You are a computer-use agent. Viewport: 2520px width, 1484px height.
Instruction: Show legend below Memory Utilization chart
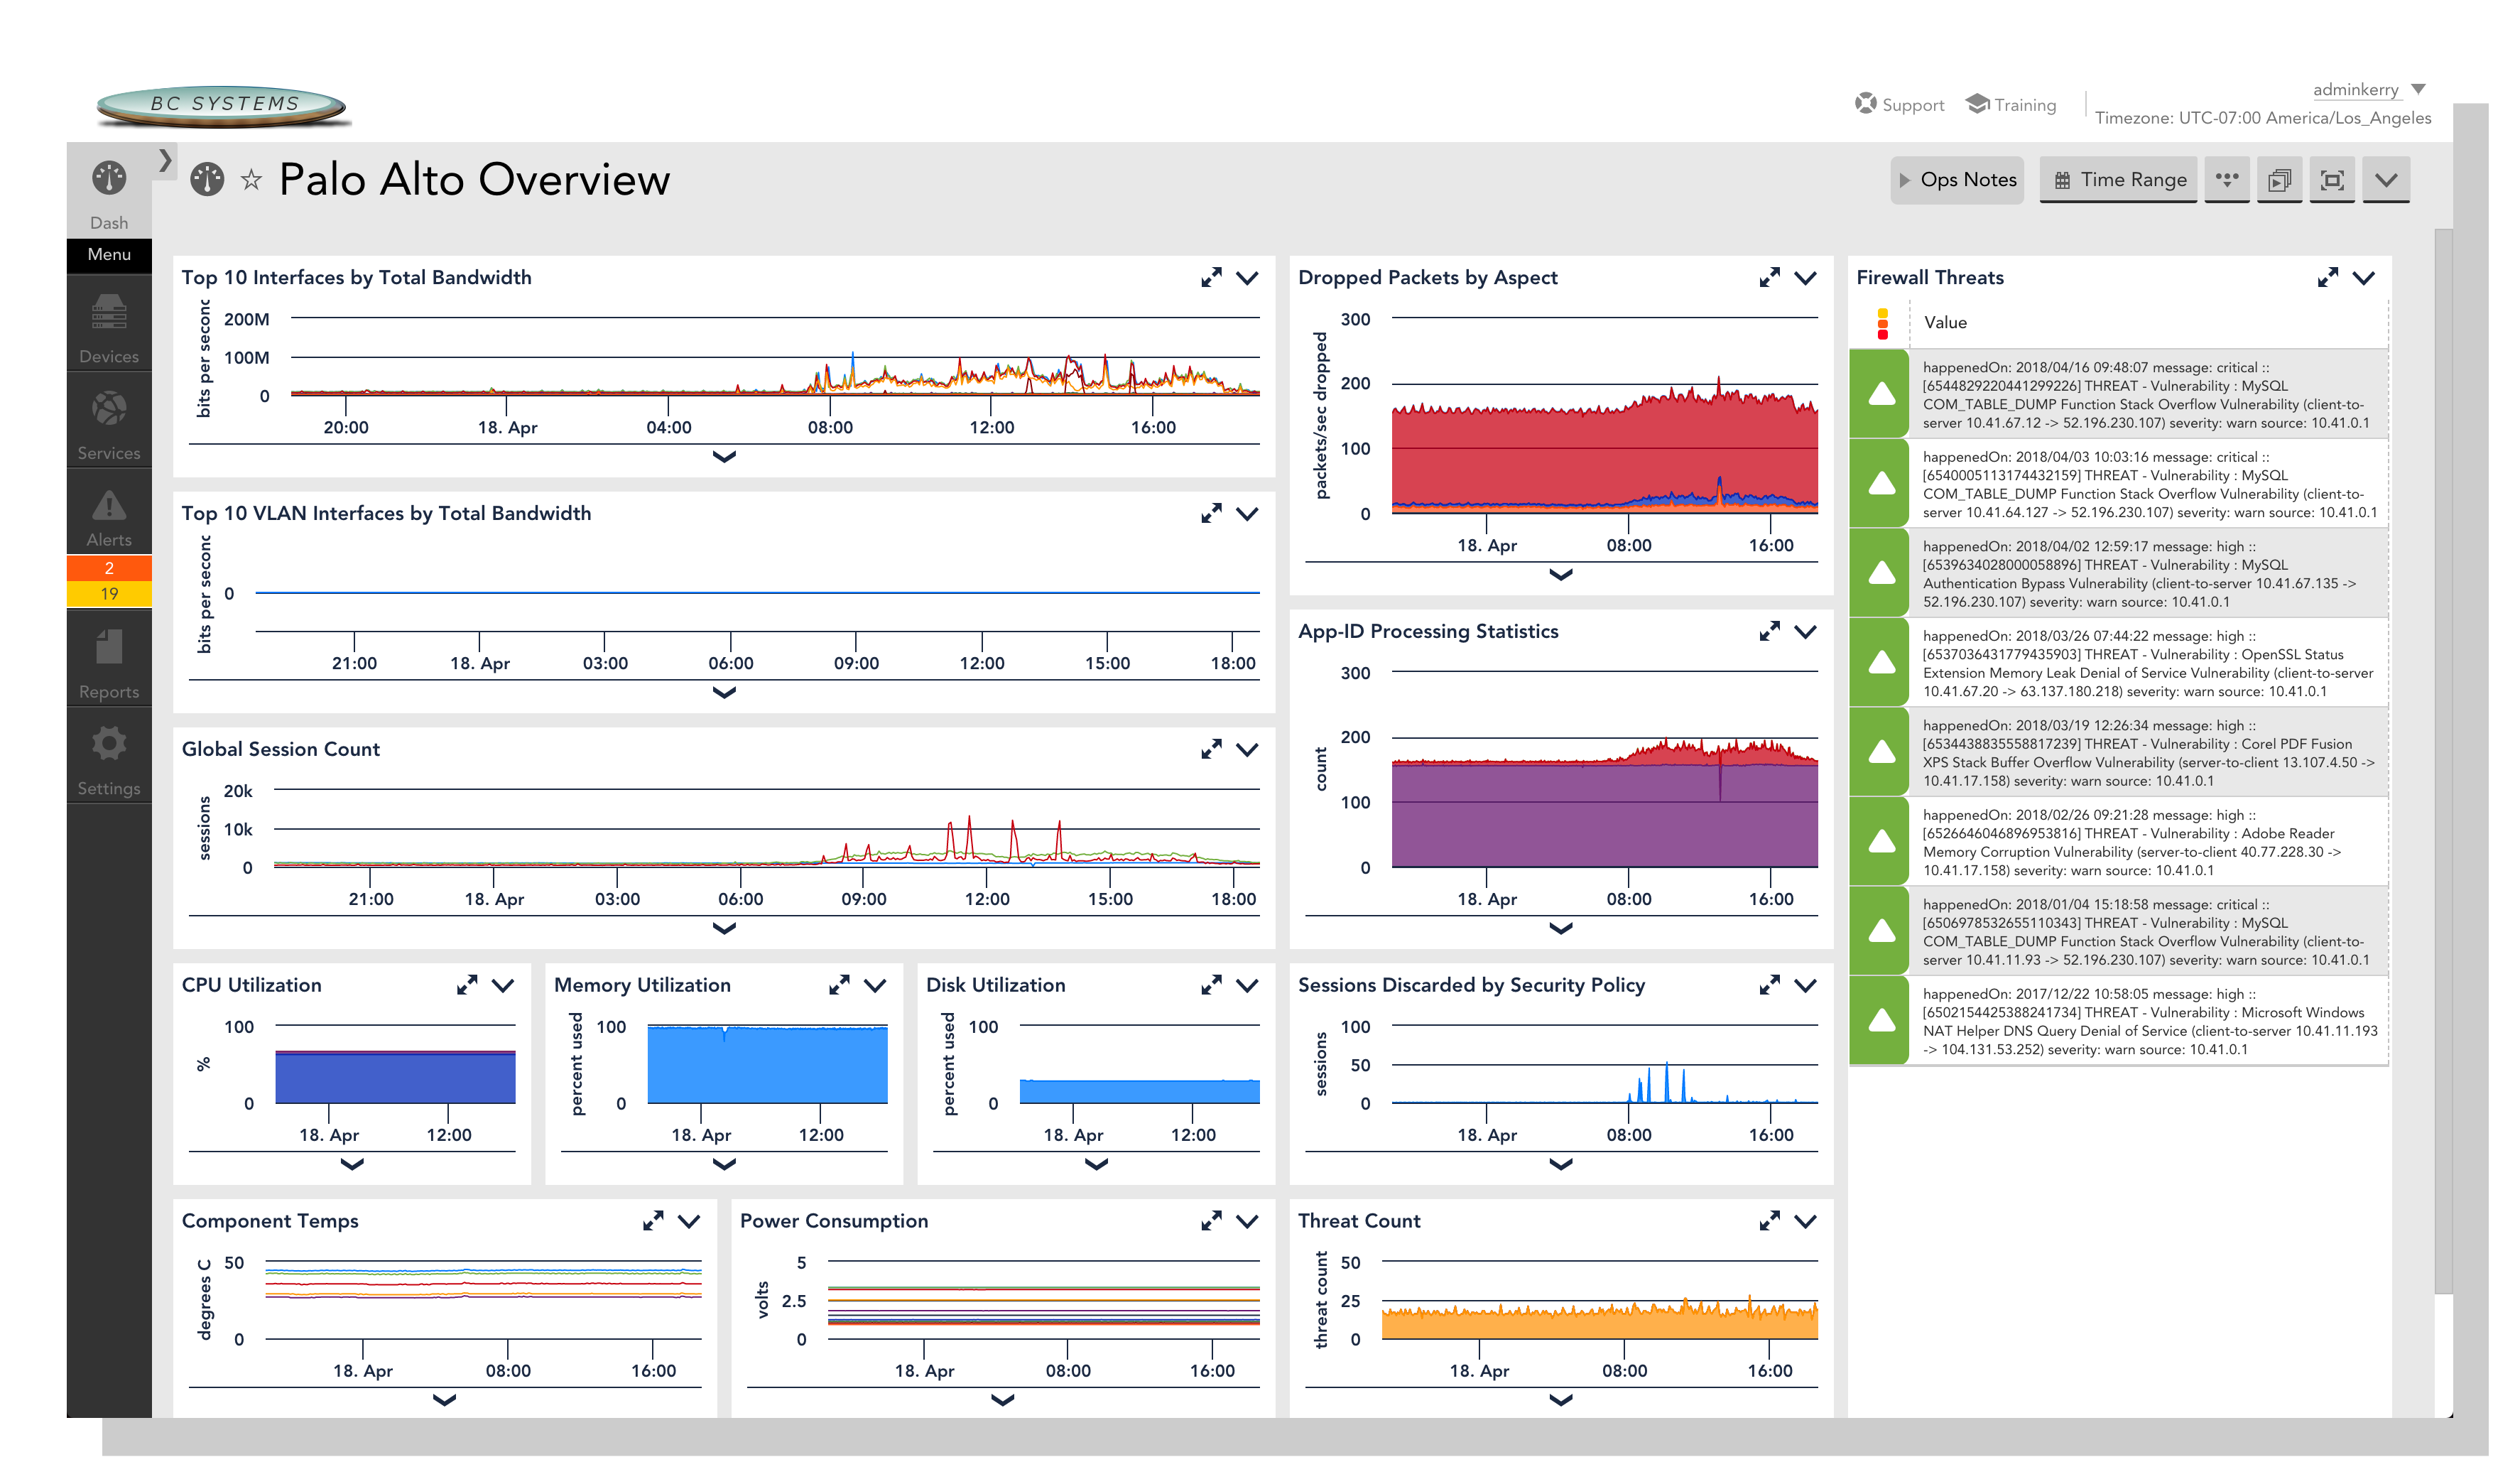pos(724,1165)
